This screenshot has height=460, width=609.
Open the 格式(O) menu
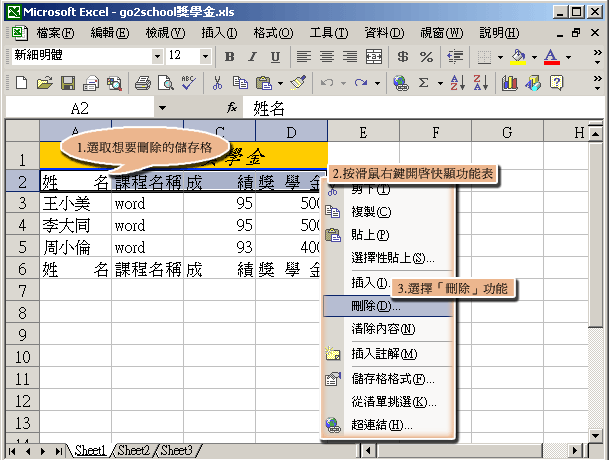pos(272,32)
